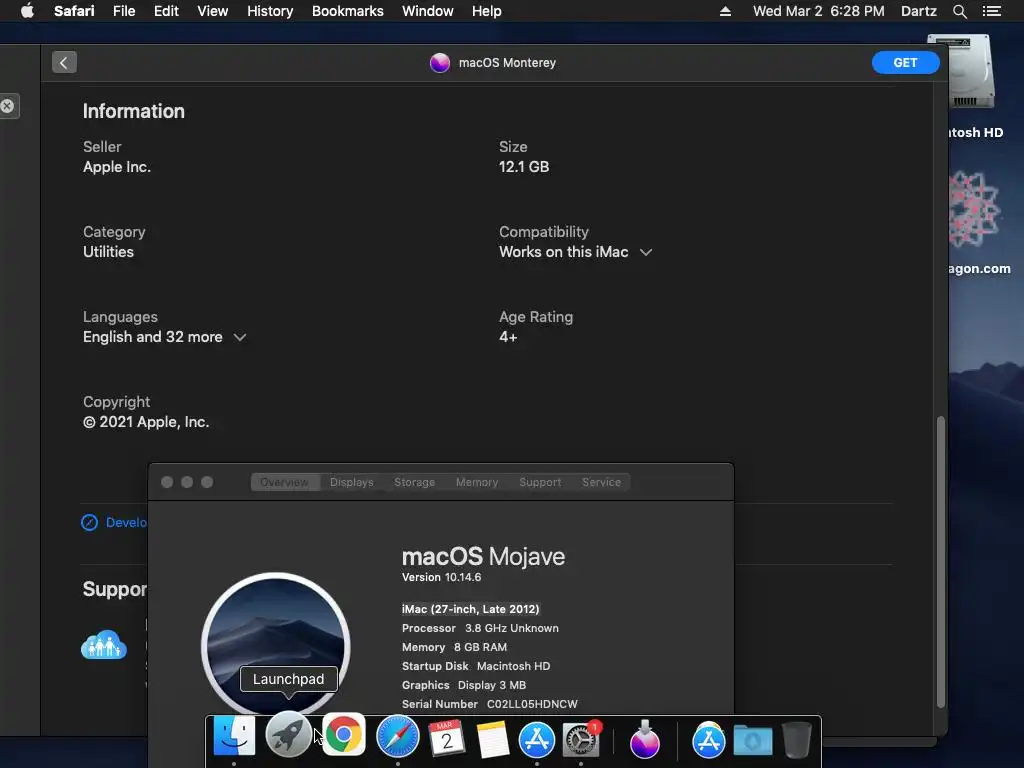This screenshot has height=768, width=1024.
Task: Click the desktop icon labeled agon.com
Action: pos(974,209)
